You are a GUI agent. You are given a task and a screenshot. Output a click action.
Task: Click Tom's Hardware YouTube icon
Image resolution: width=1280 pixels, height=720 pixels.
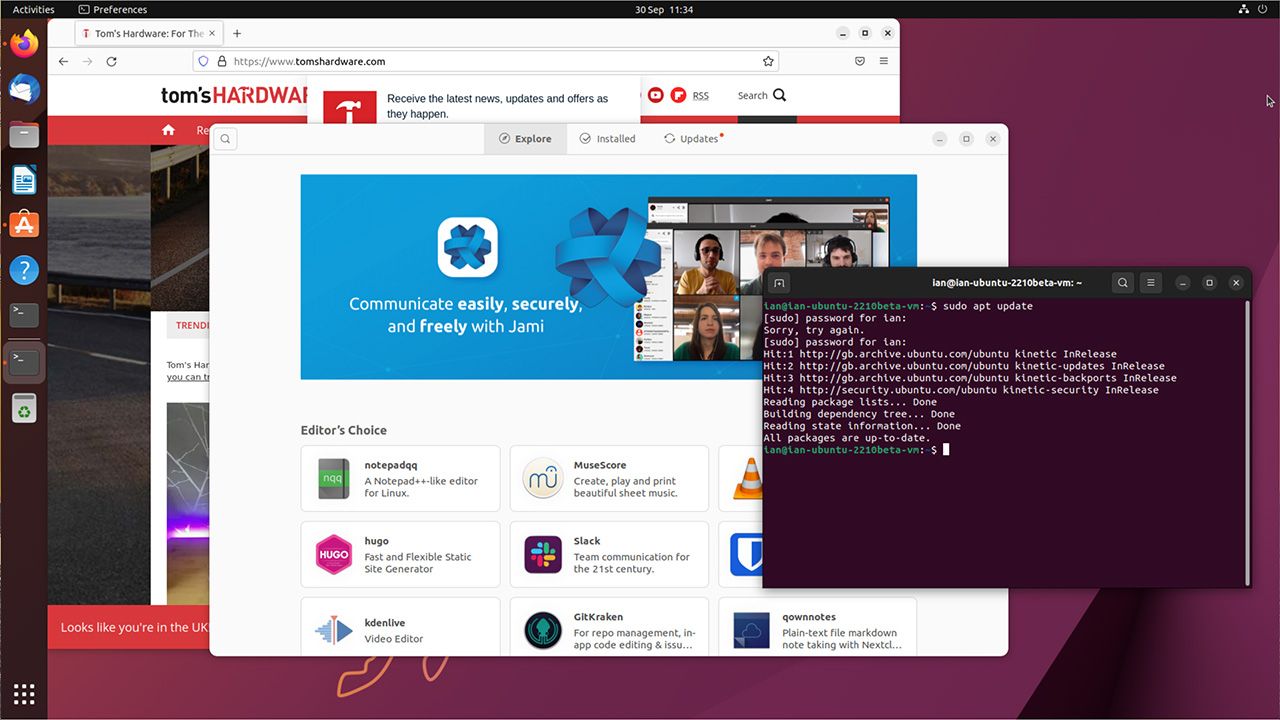click(656, 95)
